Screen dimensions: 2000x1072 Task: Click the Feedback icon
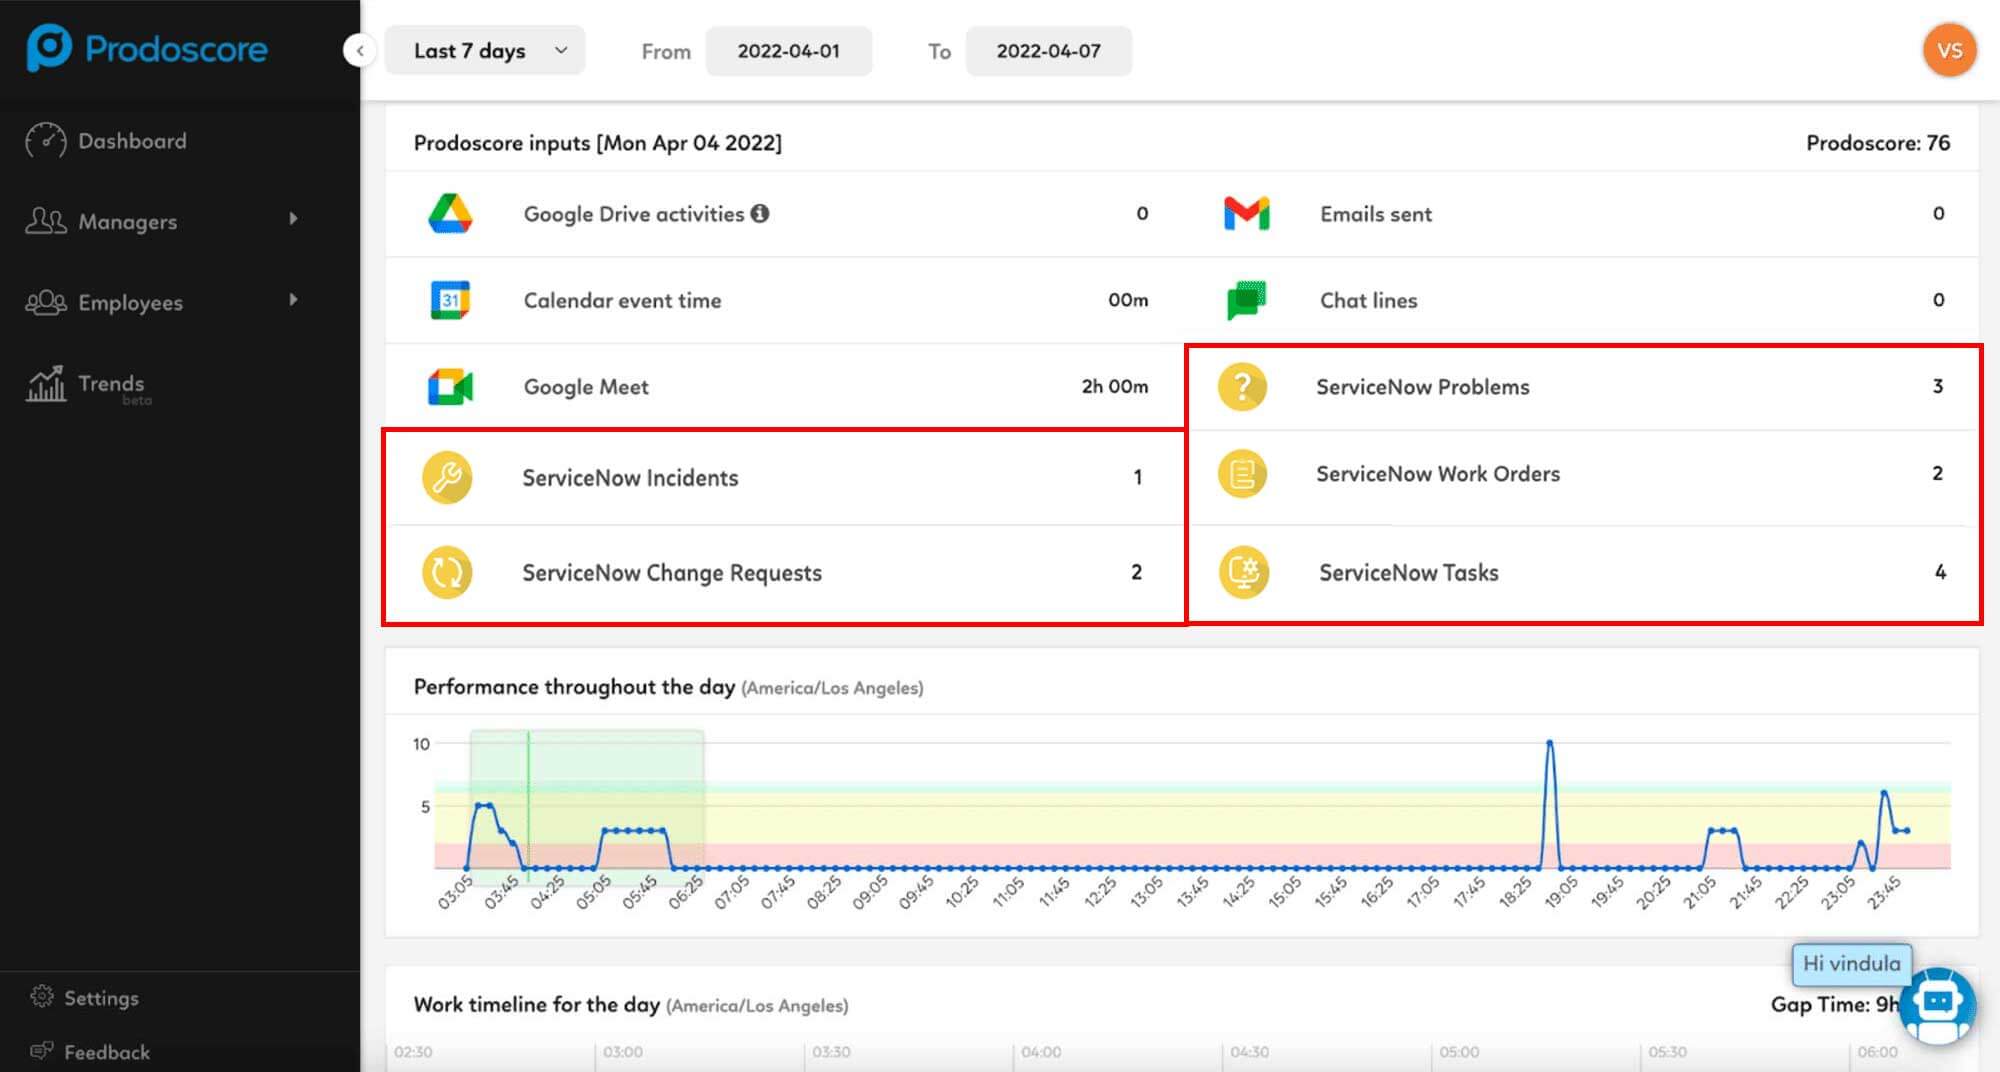42,1051
